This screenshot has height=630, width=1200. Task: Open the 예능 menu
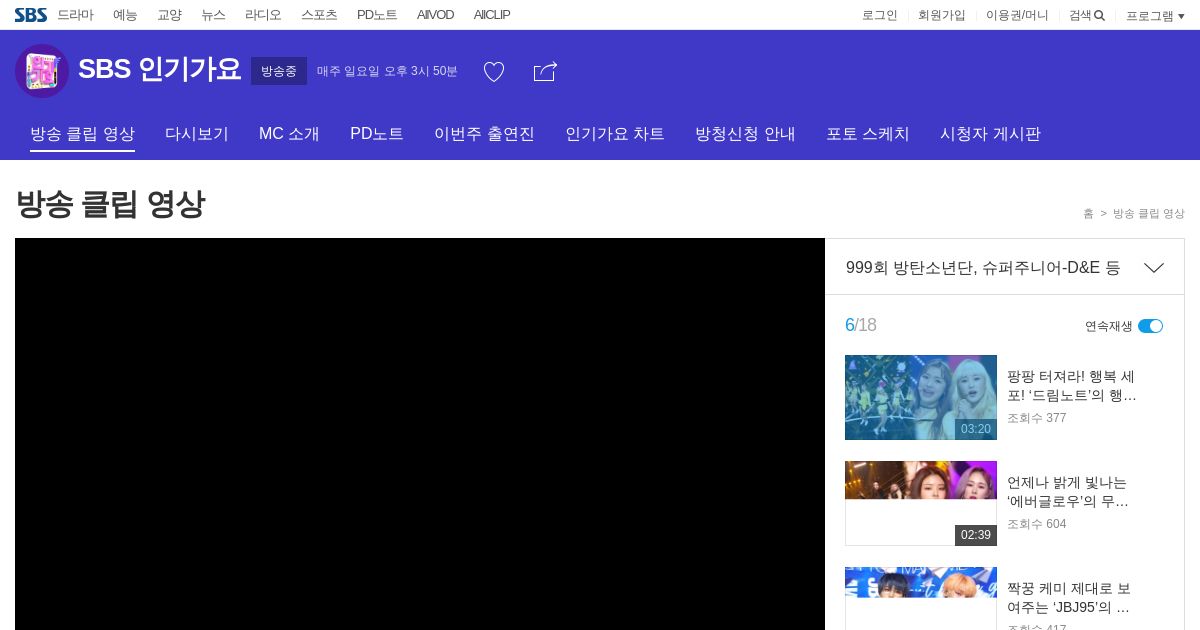pos(125,15)
